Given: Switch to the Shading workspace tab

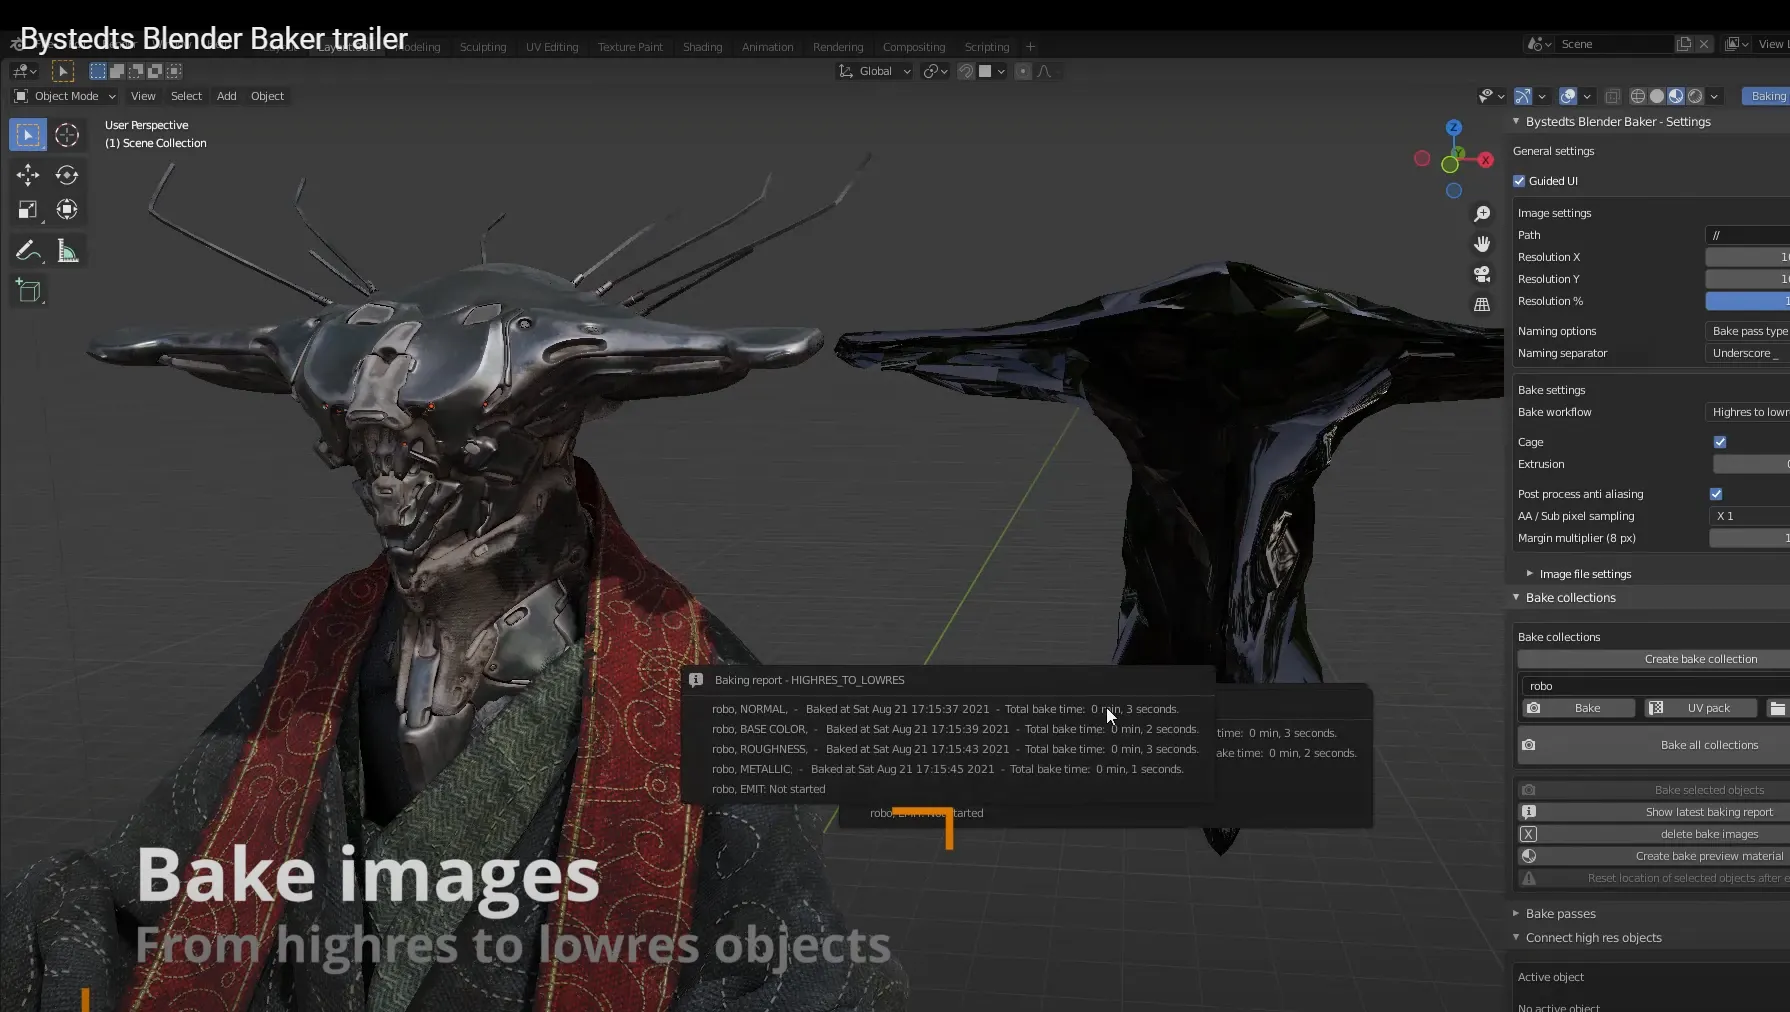Looking at the screenshot, I should pos(702,47).
